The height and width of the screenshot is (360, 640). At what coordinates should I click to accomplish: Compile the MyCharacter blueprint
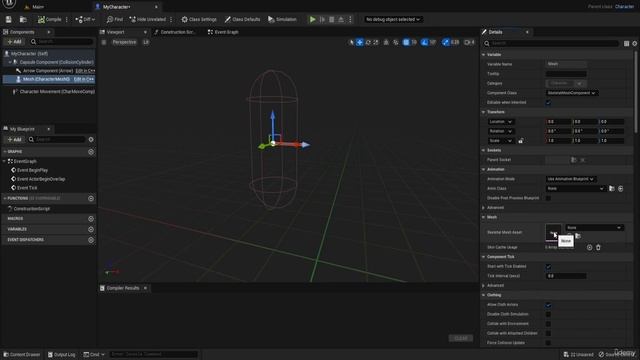tap(49, 19)
